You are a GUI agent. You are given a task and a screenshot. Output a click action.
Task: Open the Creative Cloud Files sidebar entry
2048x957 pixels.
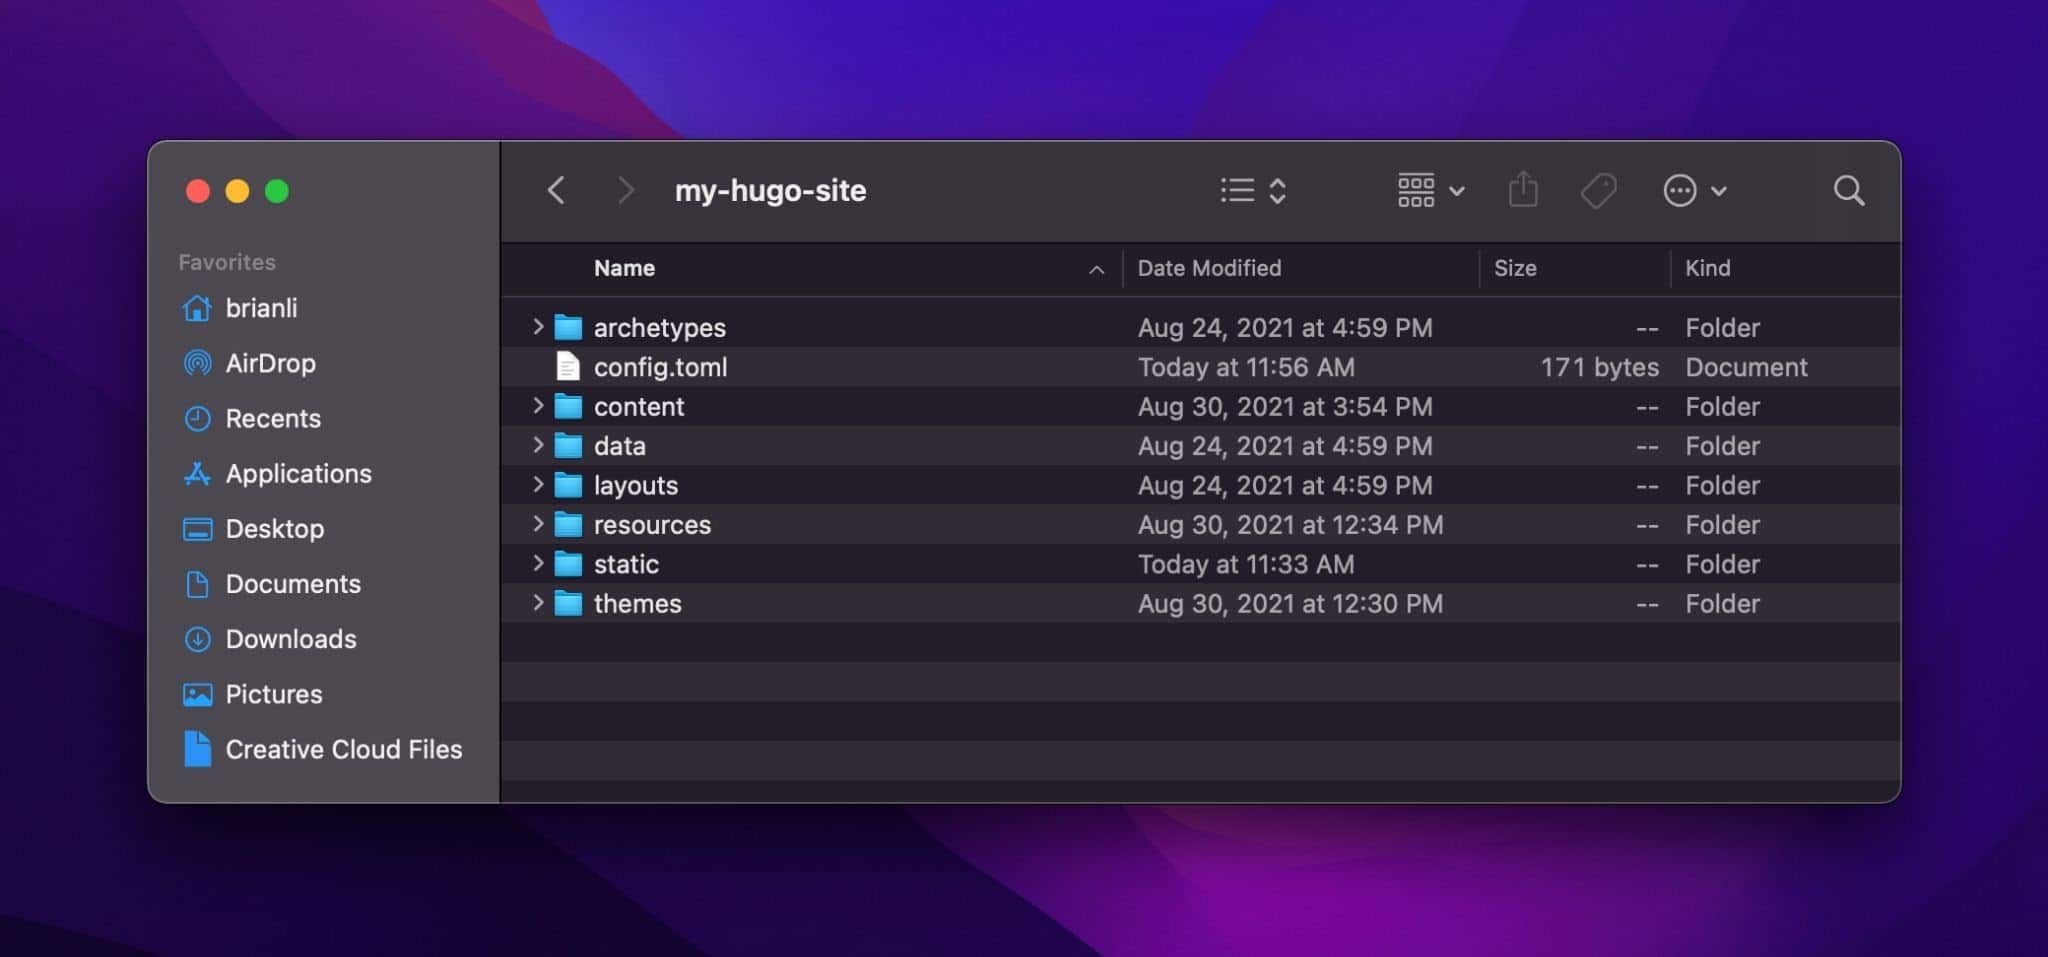point(344,748)
